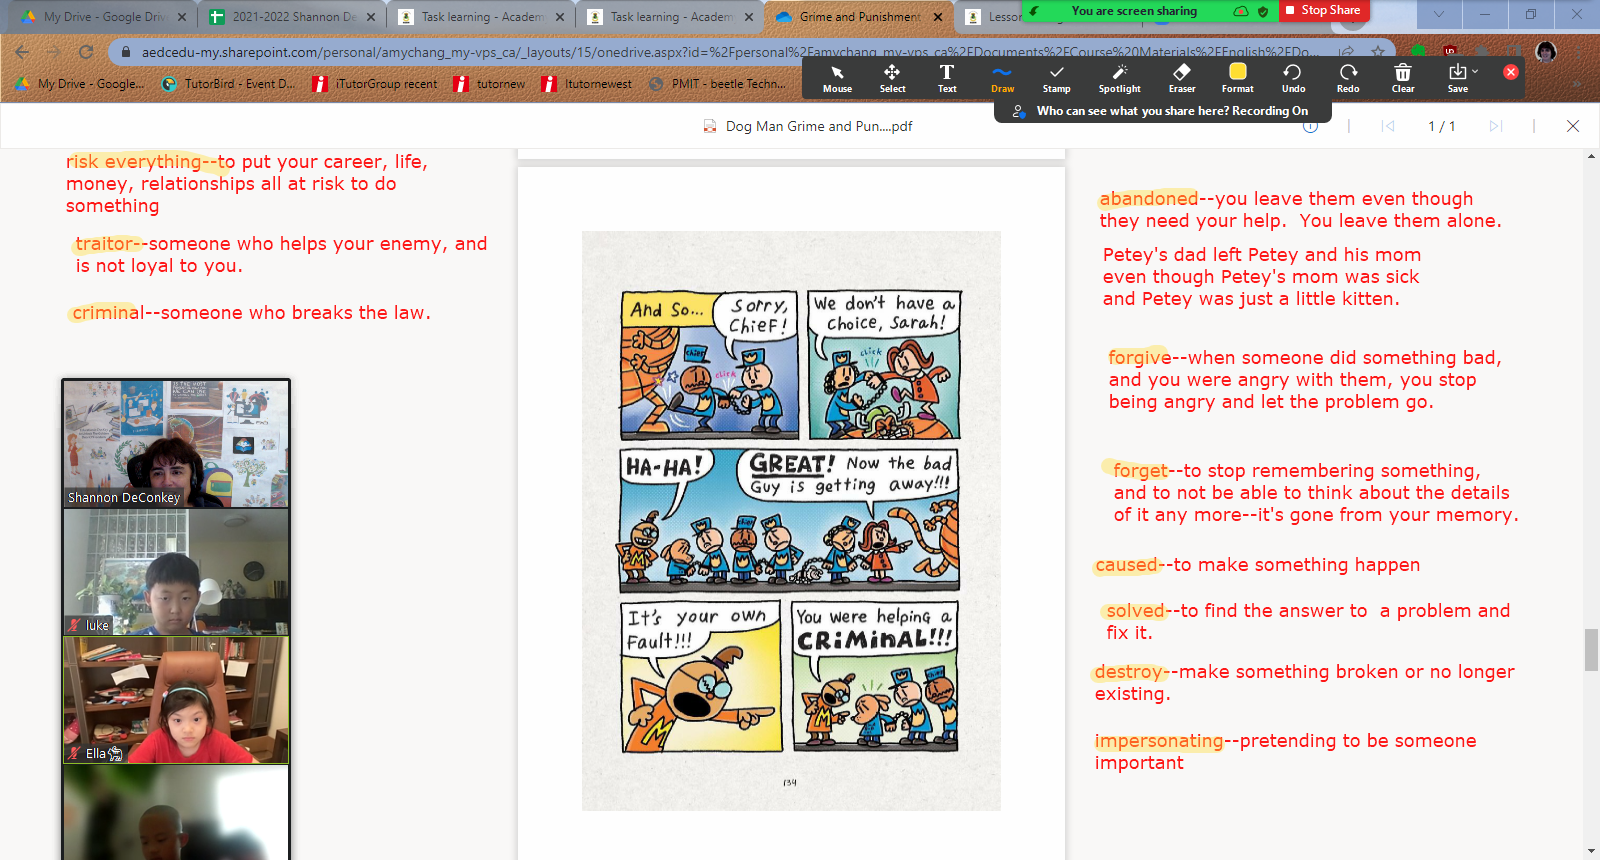The height and width of the screenshot is (860, 1600).
Task: Click the sharepoint address bar URL
Action: pos(728,52)
